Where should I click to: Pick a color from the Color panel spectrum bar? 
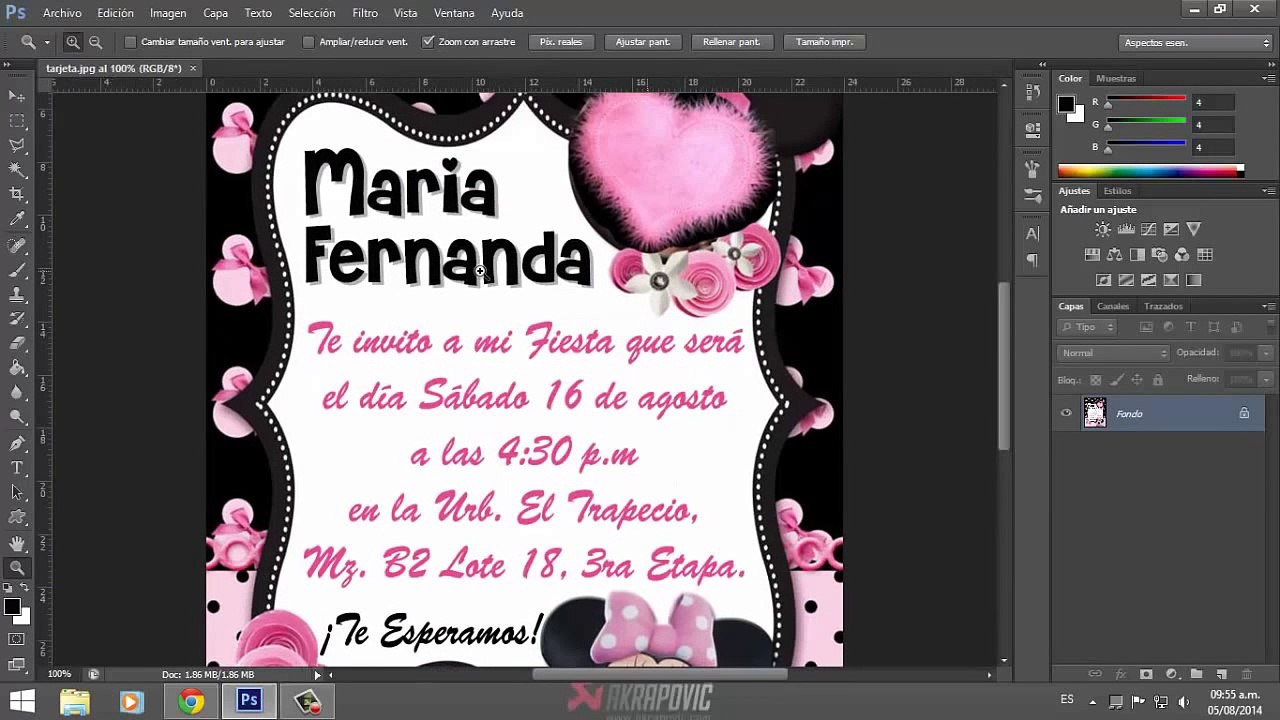(x=1150, y=171)
